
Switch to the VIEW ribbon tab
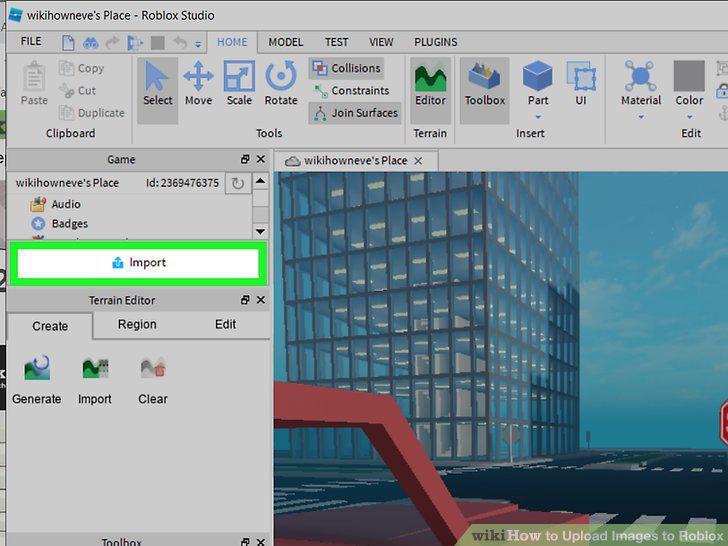point(381,42)
